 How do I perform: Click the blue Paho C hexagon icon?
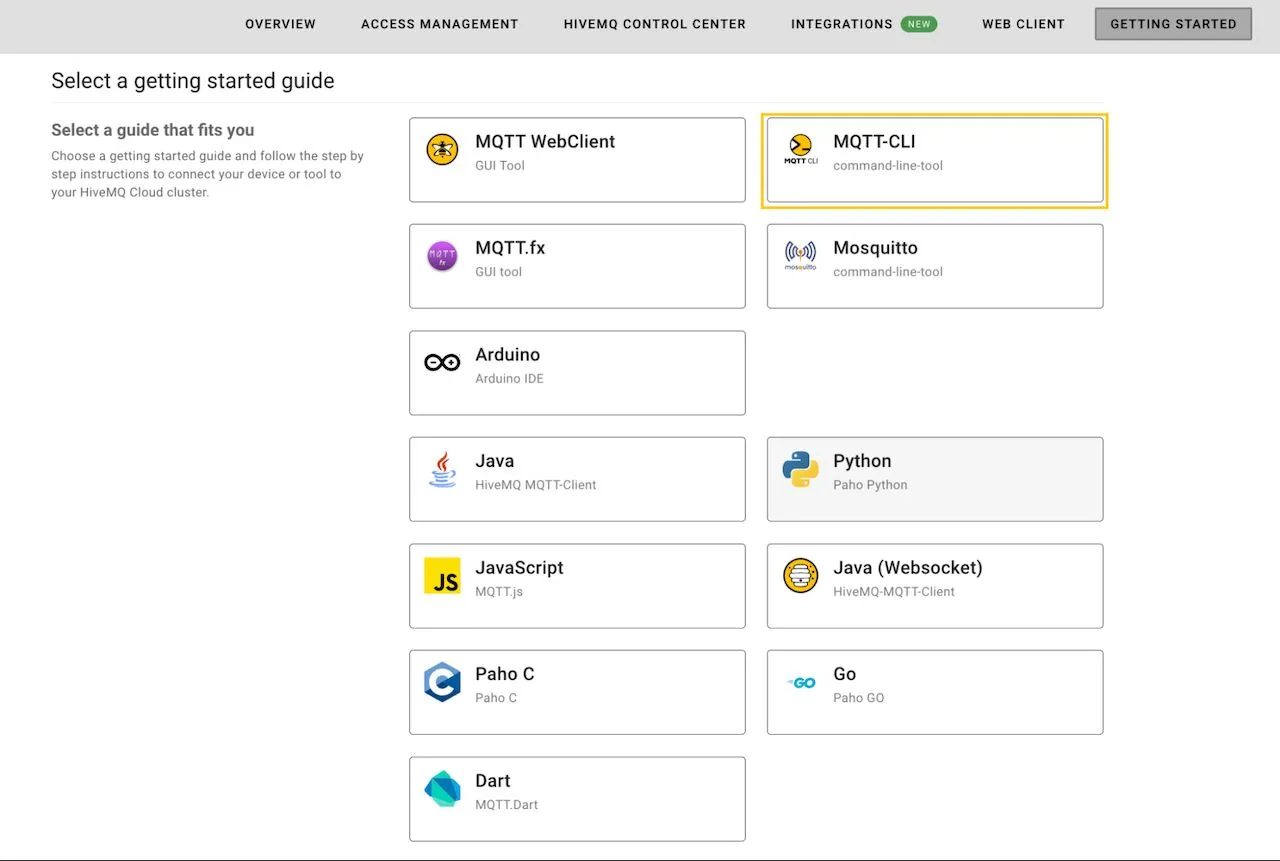click(442, 682)
